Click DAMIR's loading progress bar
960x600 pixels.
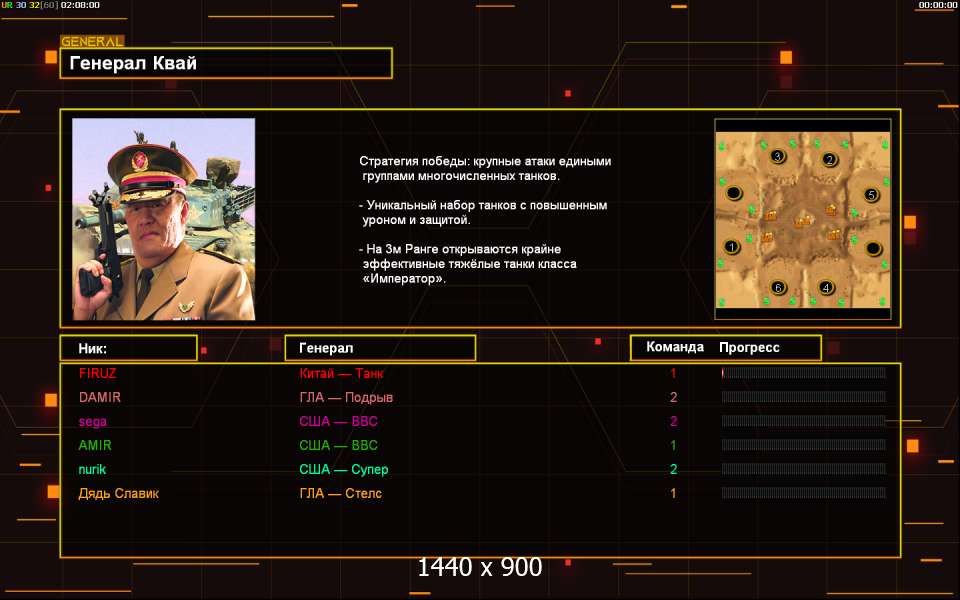803,397
